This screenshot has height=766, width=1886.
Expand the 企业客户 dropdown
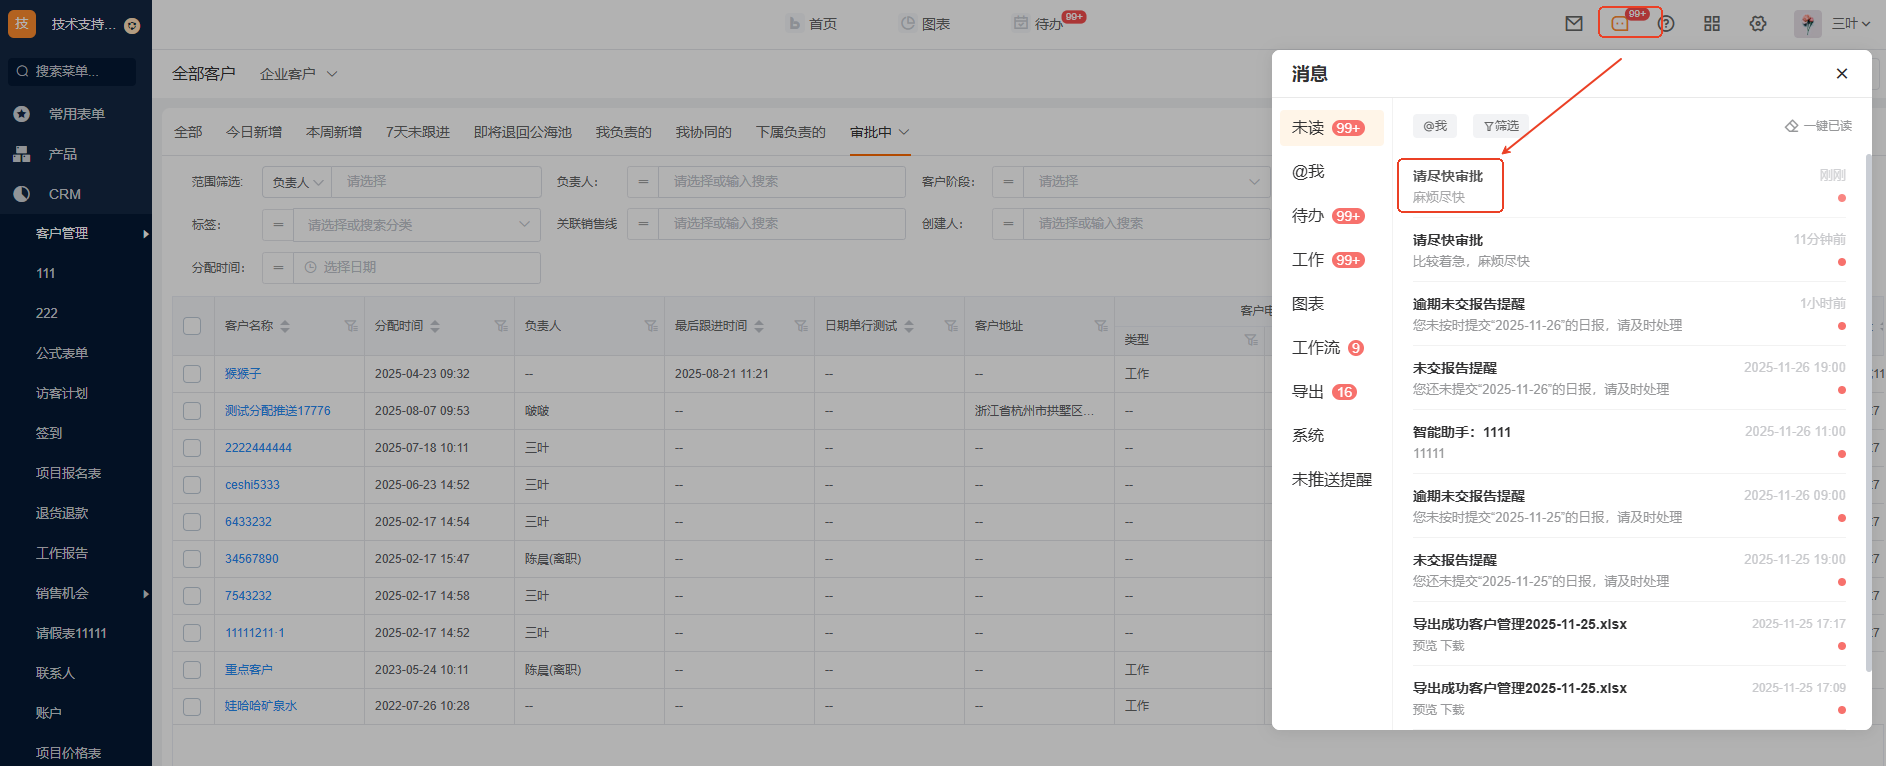pos(299,74)
